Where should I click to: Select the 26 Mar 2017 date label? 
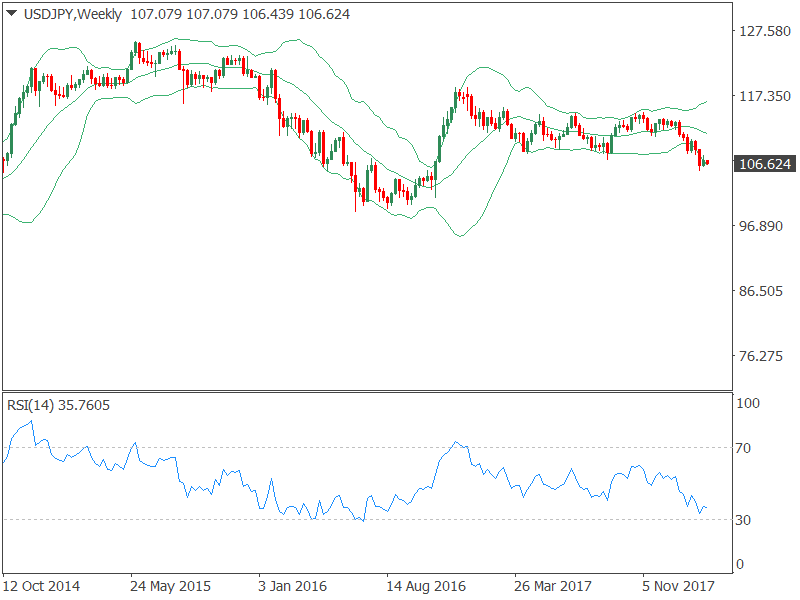[x=553, y=586]
